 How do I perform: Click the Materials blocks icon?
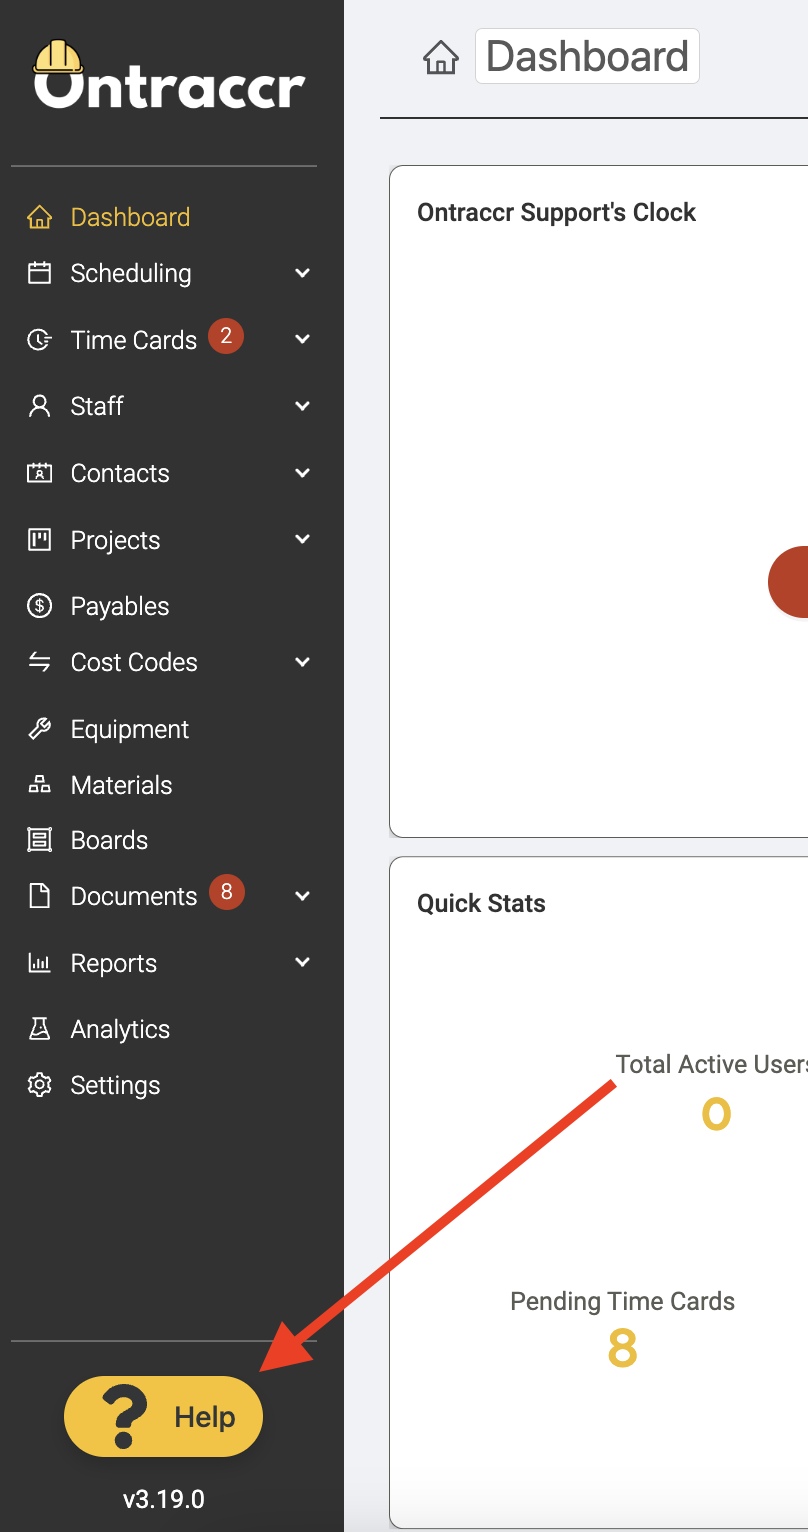tap(39, 785)
